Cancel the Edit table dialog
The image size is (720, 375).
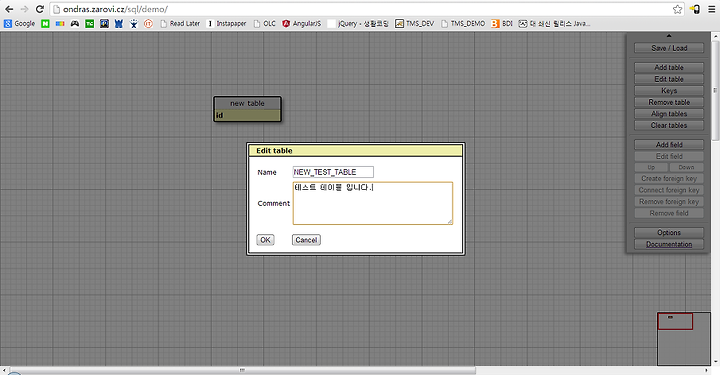[306, 240]
